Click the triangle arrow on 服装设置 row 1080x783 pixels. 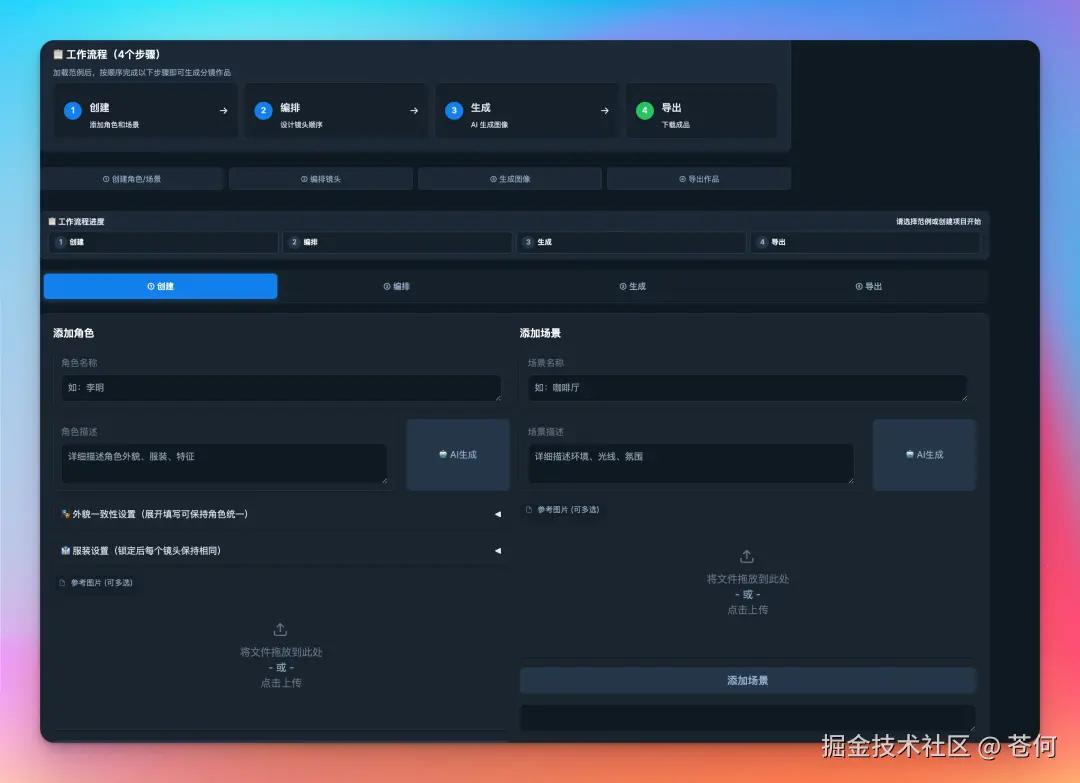[497, 551]
